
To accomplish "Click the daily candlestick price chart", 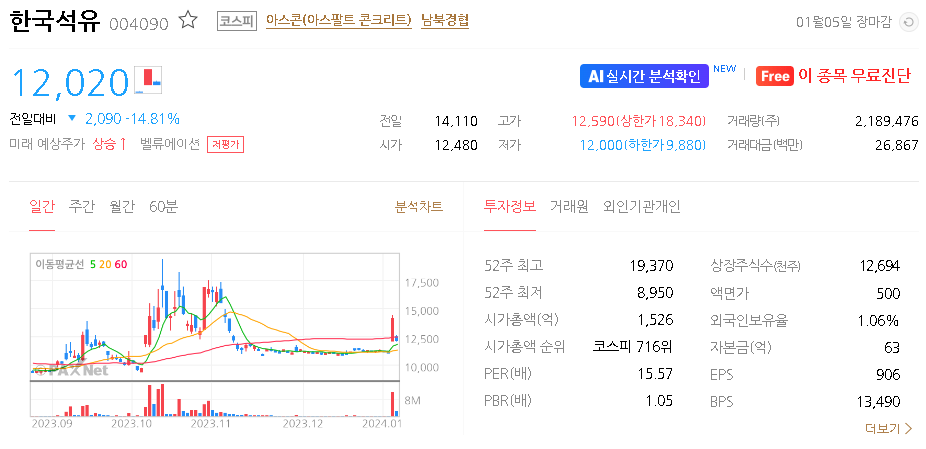I will pyautogui.click(x=215, y=317).
